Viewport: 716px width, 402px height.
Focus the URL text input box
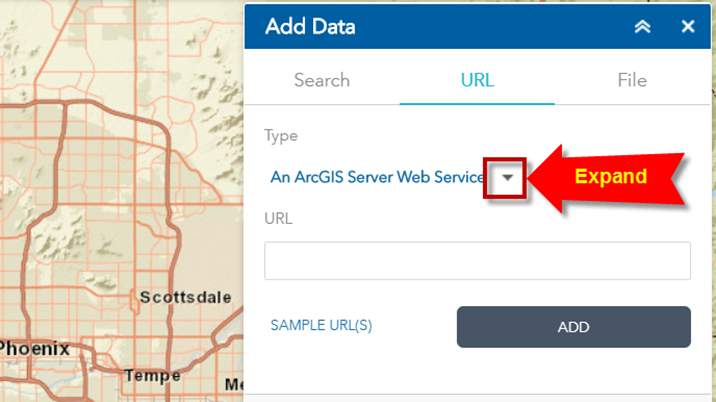477,261
